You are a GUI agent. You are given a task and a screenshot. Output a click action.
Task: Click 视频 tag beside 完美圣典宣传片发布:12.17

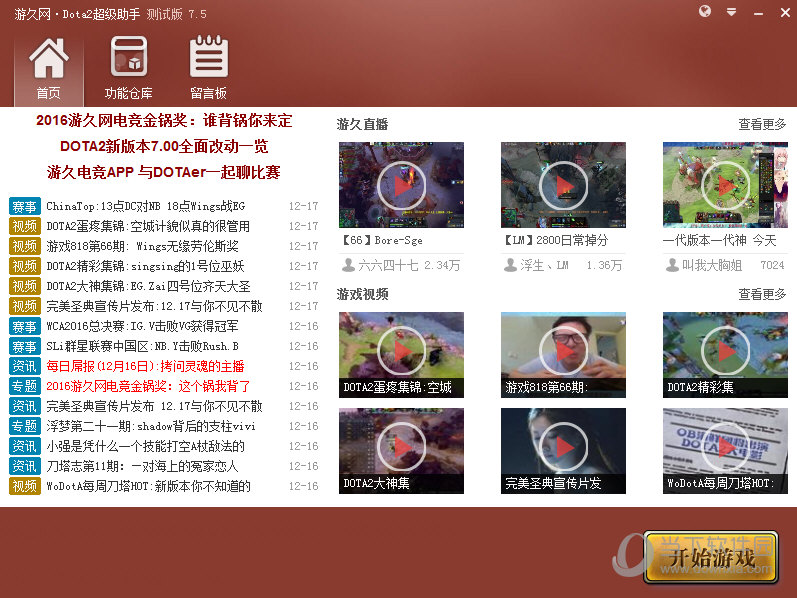24,306
